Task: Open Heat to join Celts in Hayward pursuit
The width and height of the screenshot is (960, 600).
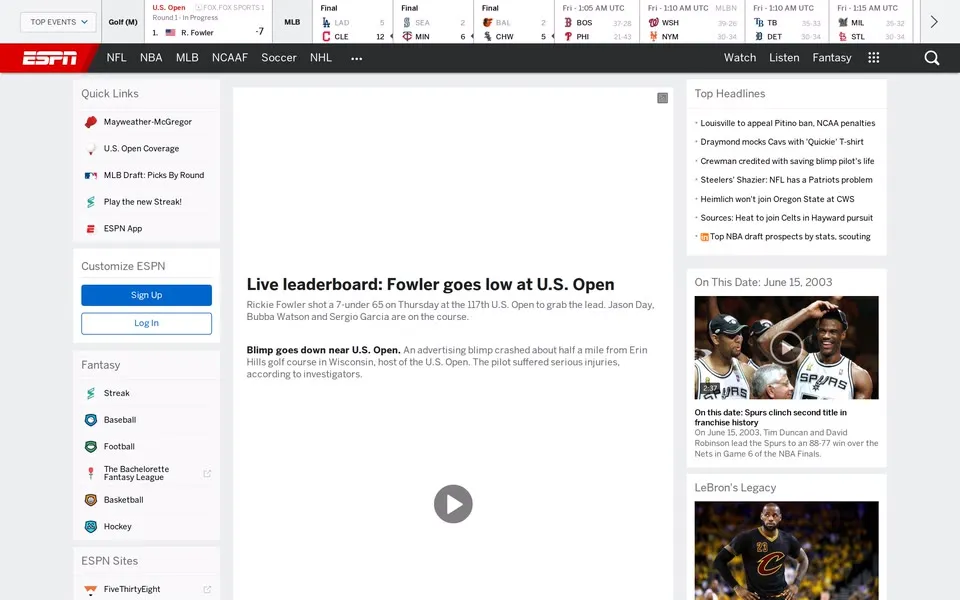Action: click(x=786, y=218)
